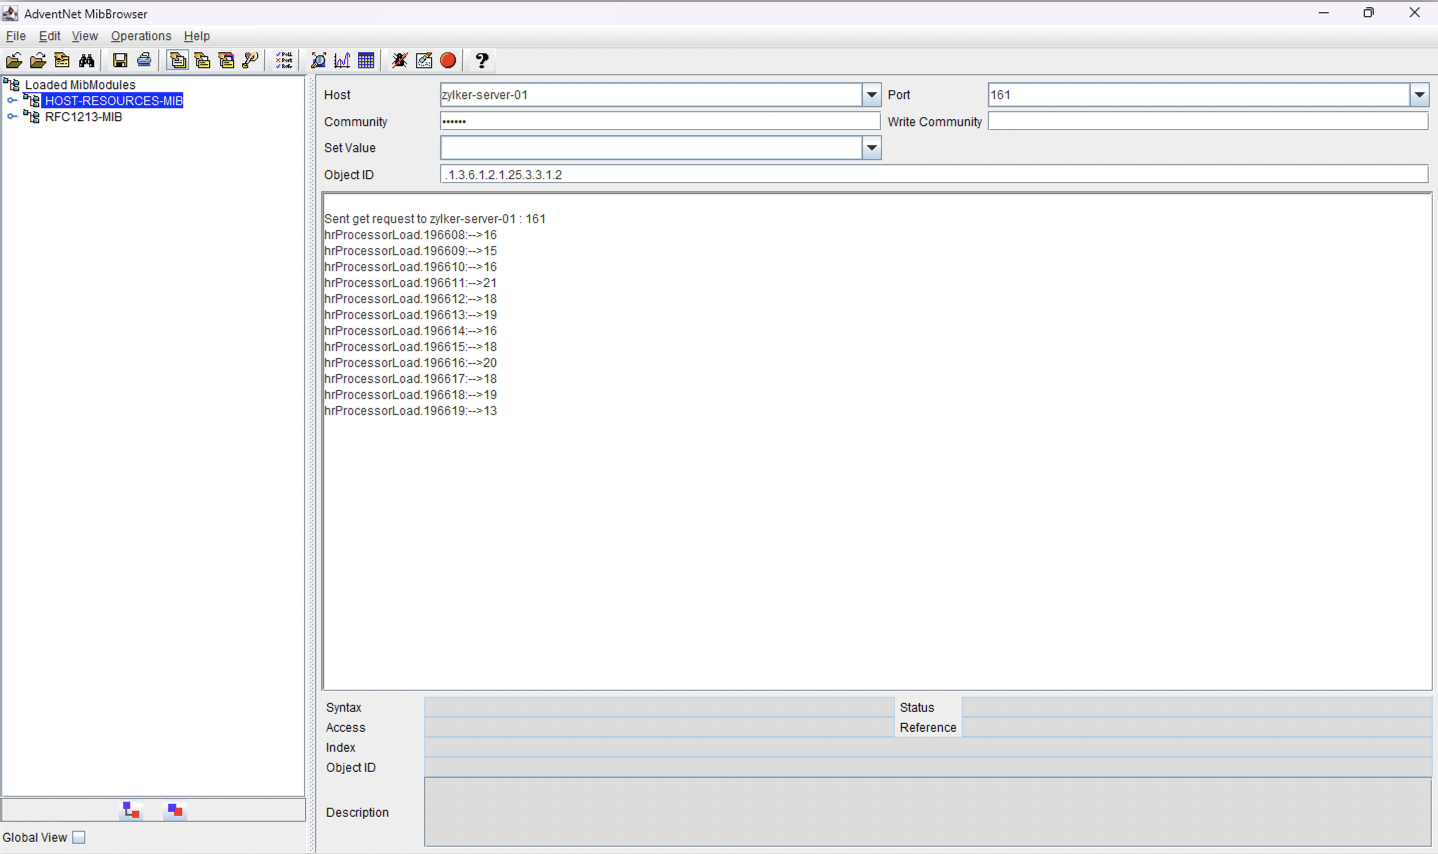Click the question mark help icon
This screenshot has height=854, width=1438.
click(482, 61)
